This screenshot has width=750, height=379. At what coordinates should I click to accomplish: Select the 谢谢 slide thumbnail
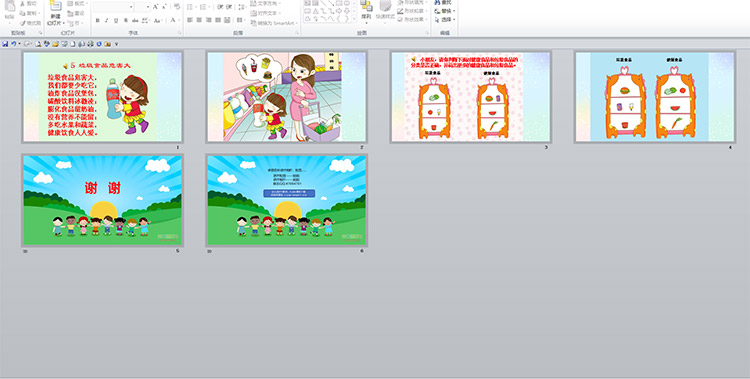coord(102,200)
